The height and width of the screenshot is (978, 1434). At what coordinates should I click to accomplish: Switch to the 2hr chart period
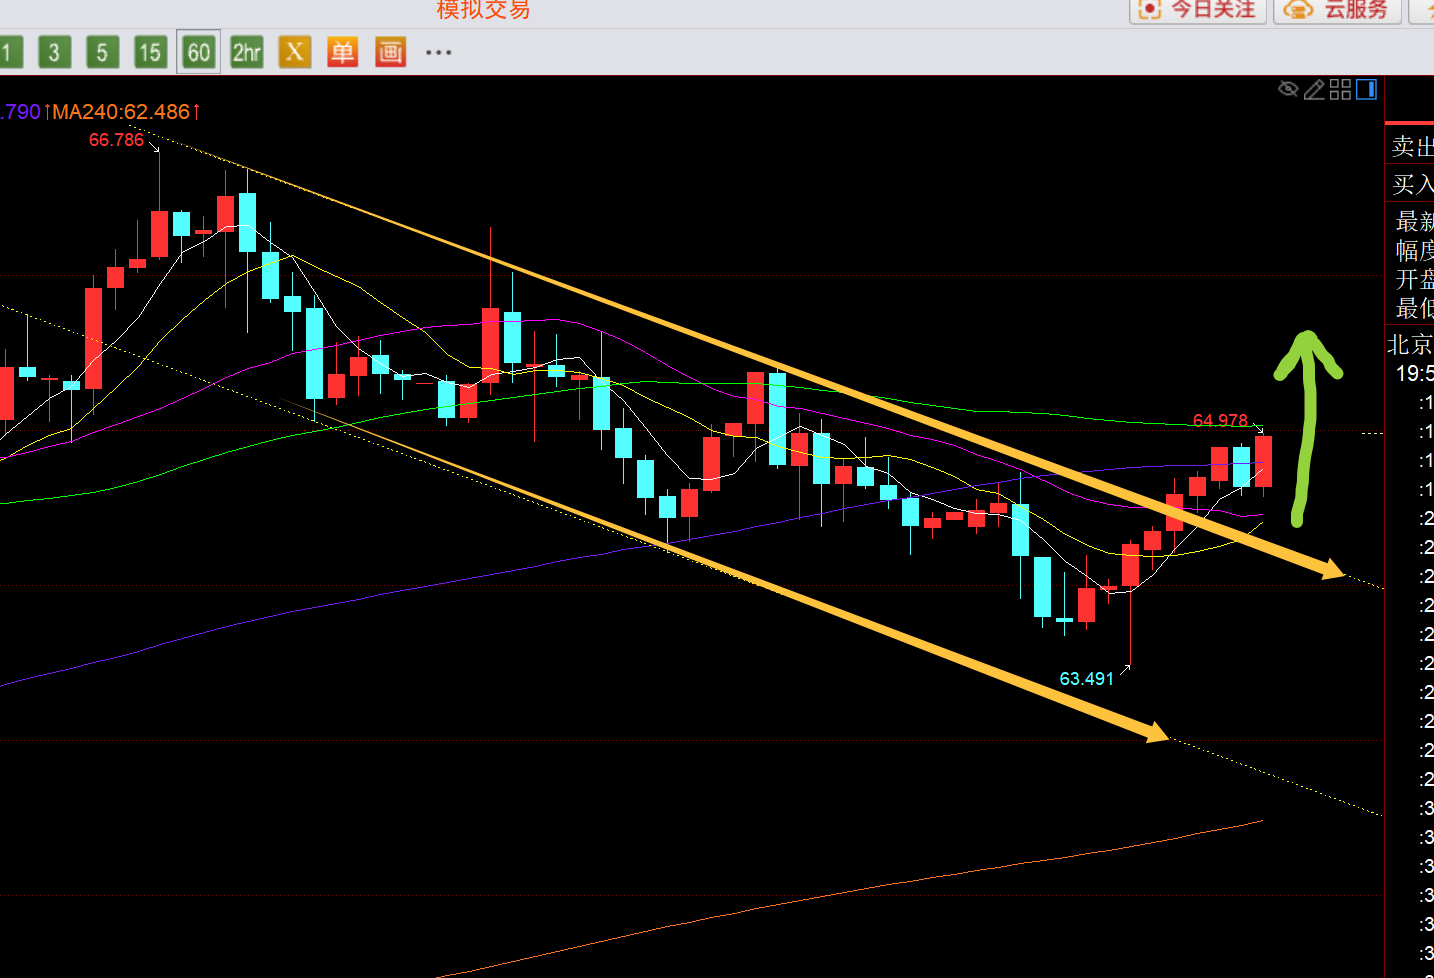246,52
